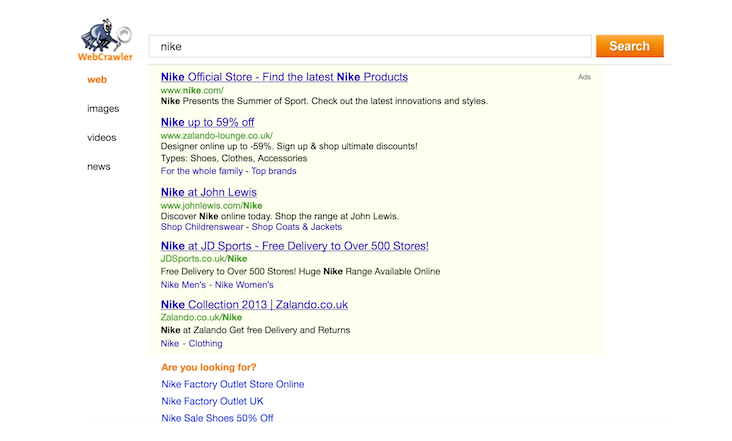The image size is (732, 441).
Task: Click 'Types: Shoes, Clothes, Accessories' text
Action: (234, 159)
